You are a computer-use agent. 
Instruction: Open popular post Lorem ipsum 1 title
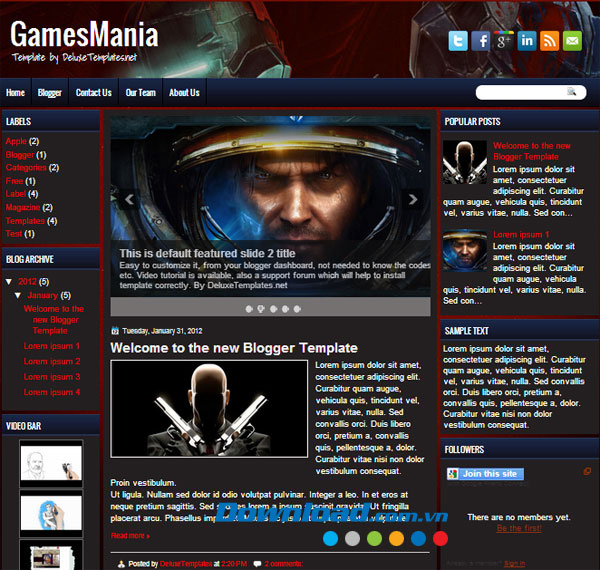tap(521, 235)
